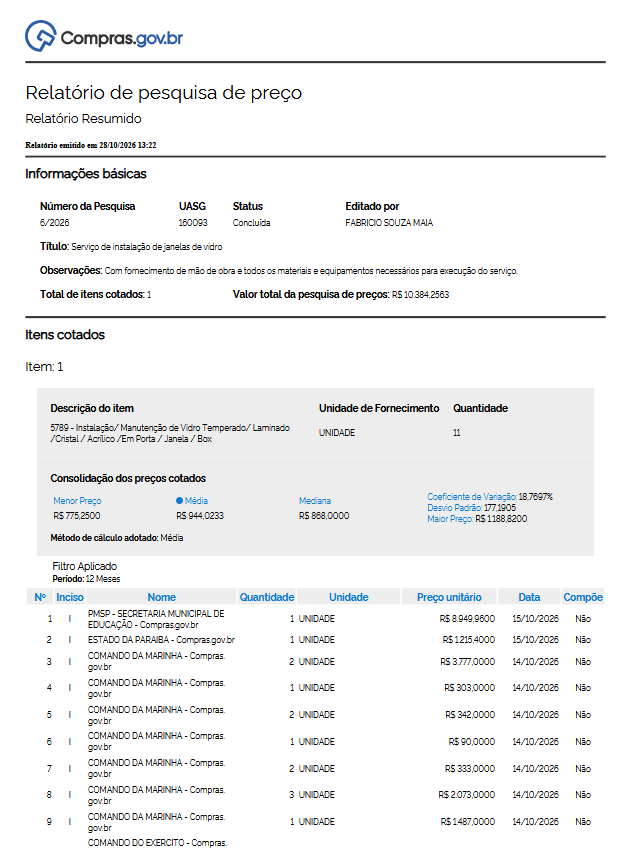Open the Maior Preço link
632x868 pixels.
(450, 519)
